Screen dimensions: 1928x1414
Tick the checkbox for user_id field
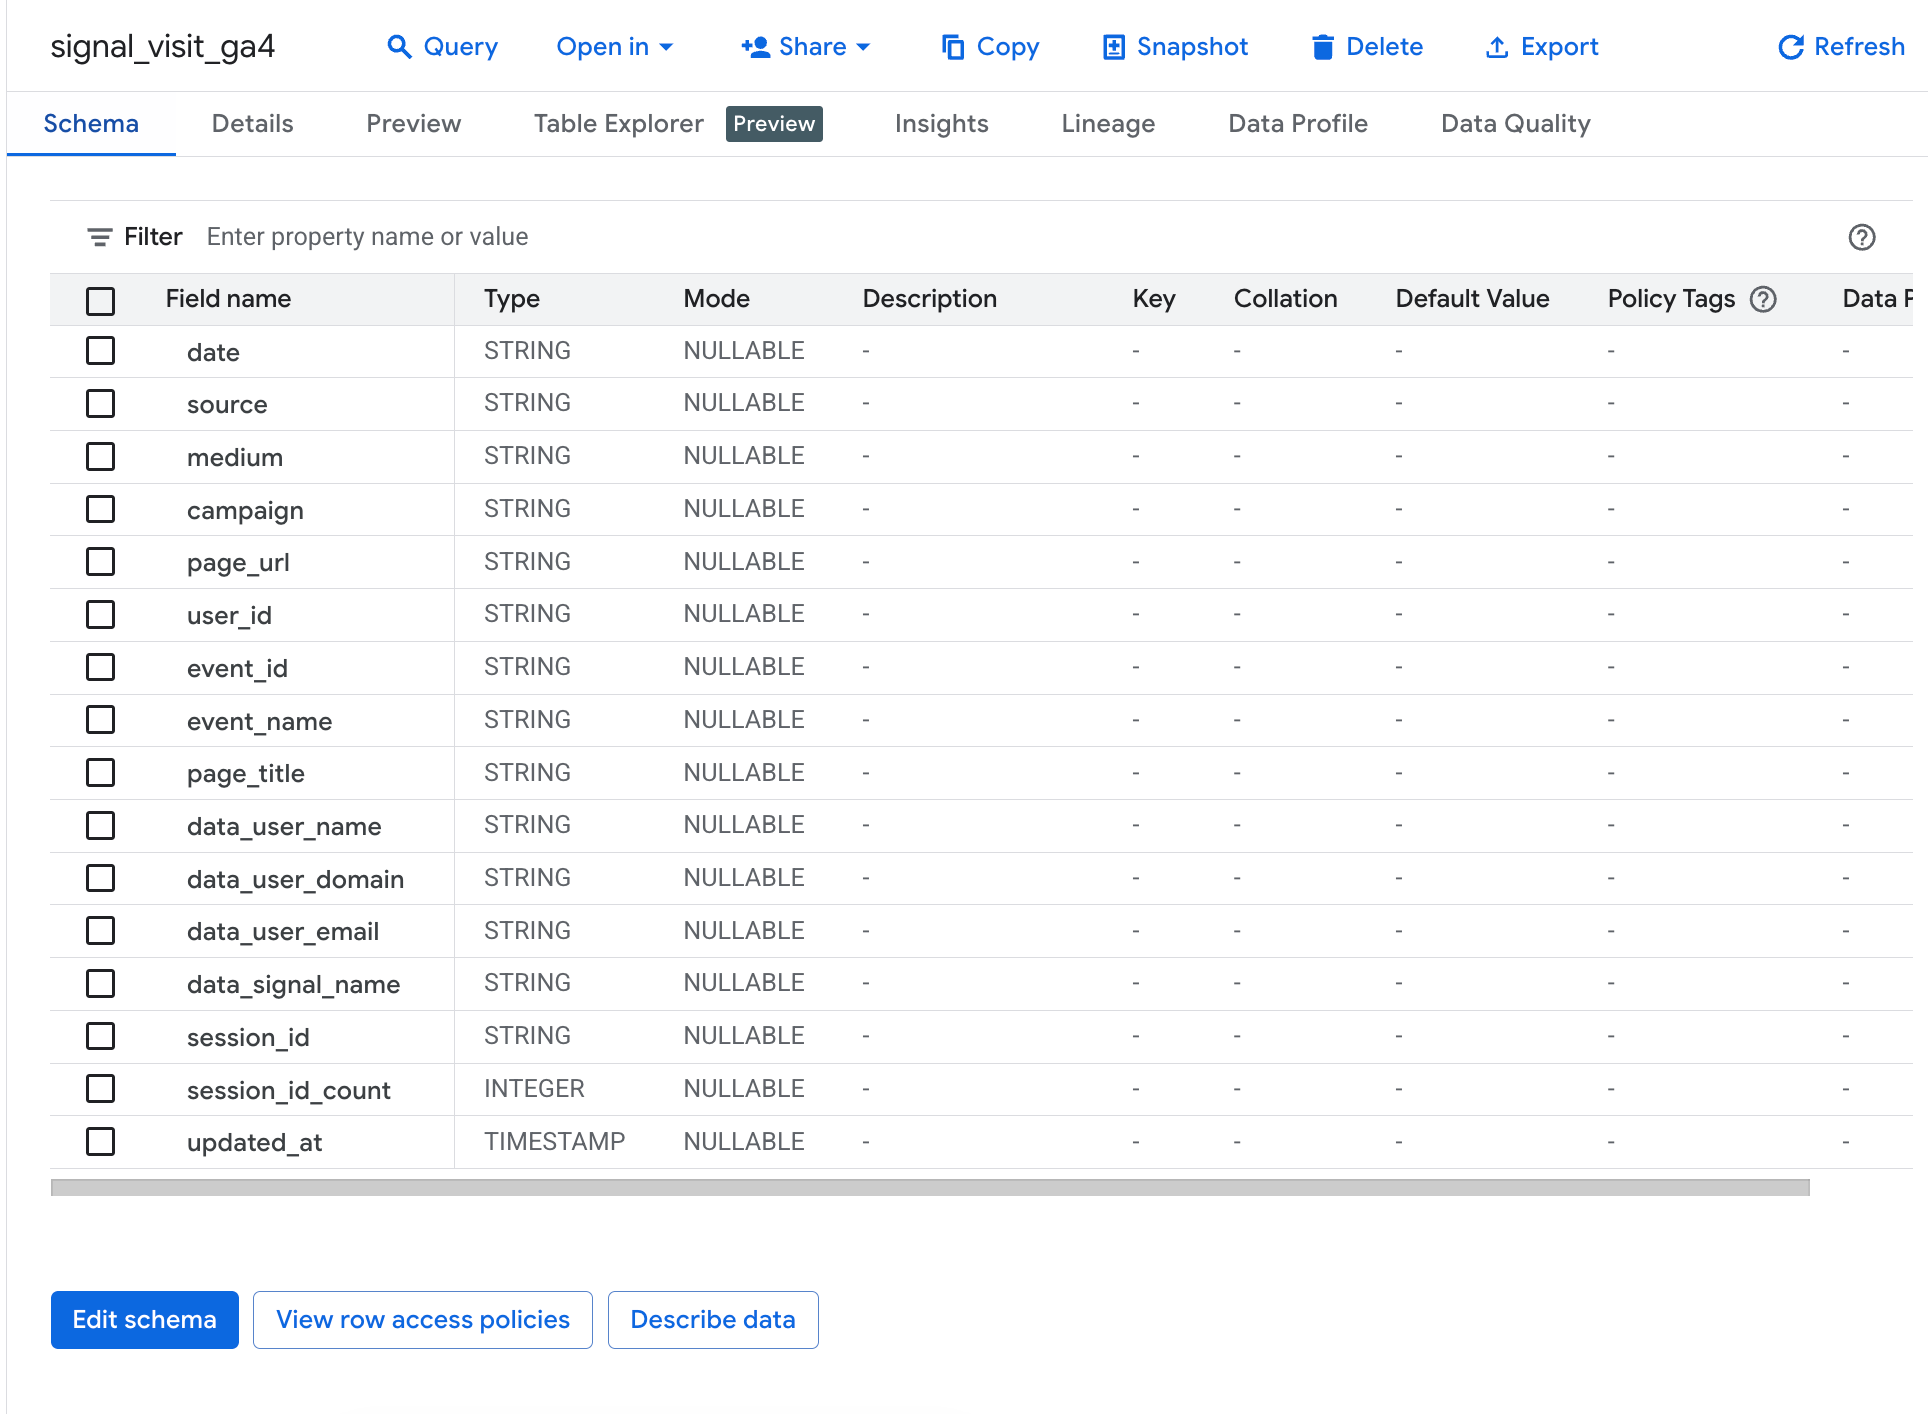click(x=100, y=614)
